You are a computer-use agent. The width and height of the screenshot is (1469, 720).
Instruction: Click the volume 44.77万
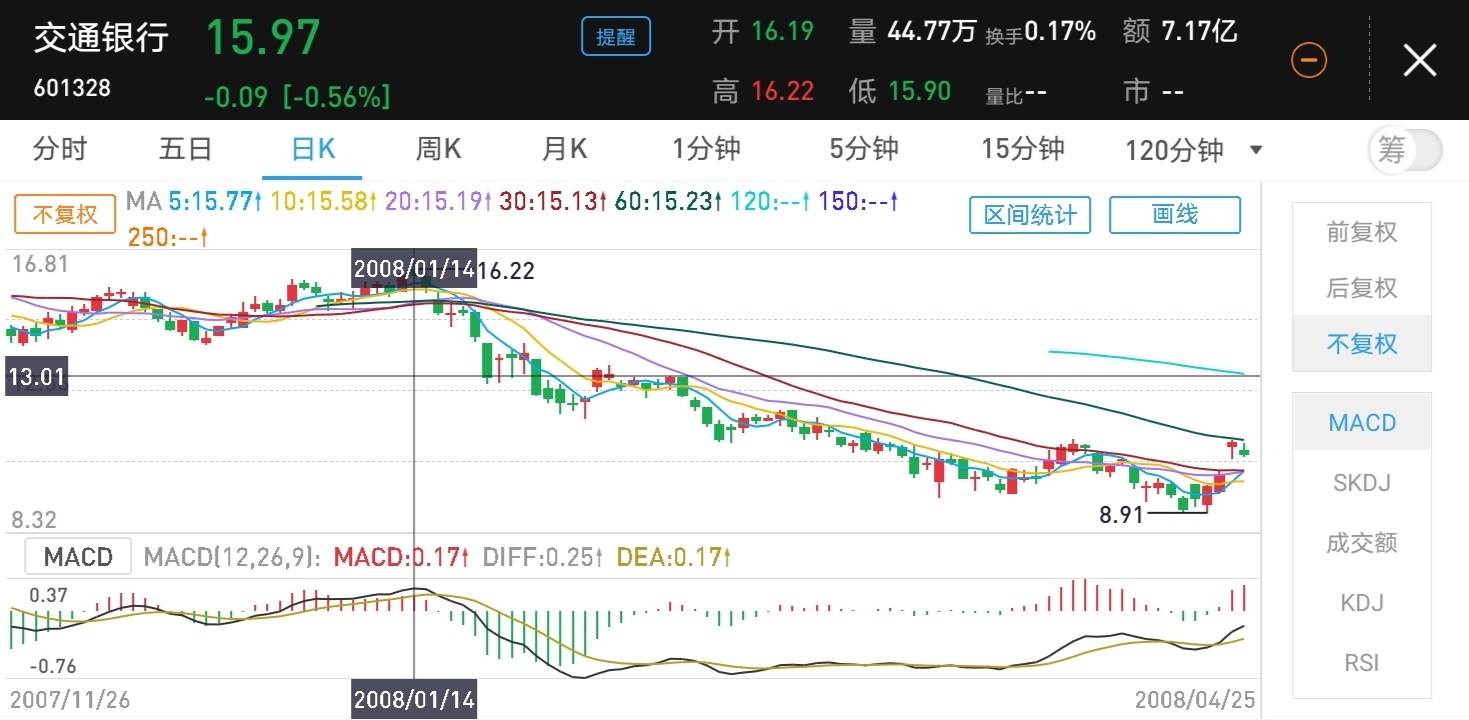click(931, 31)
